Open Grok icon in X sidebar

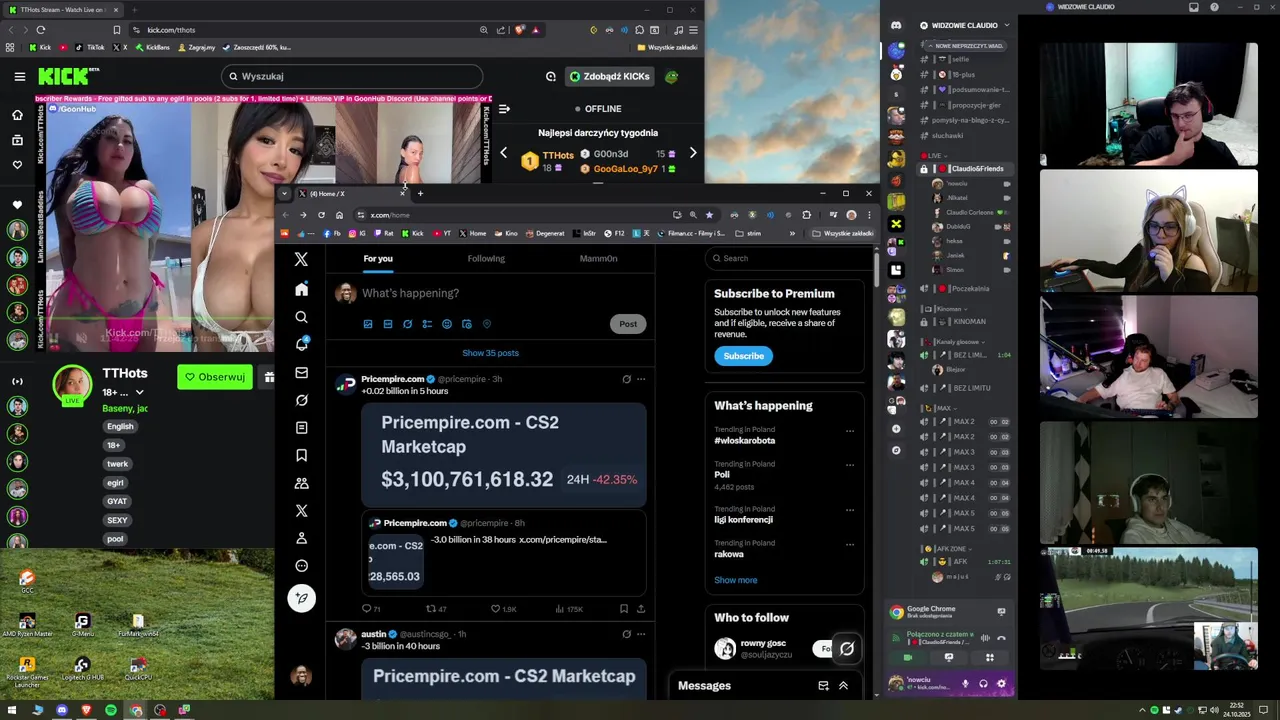301,400
